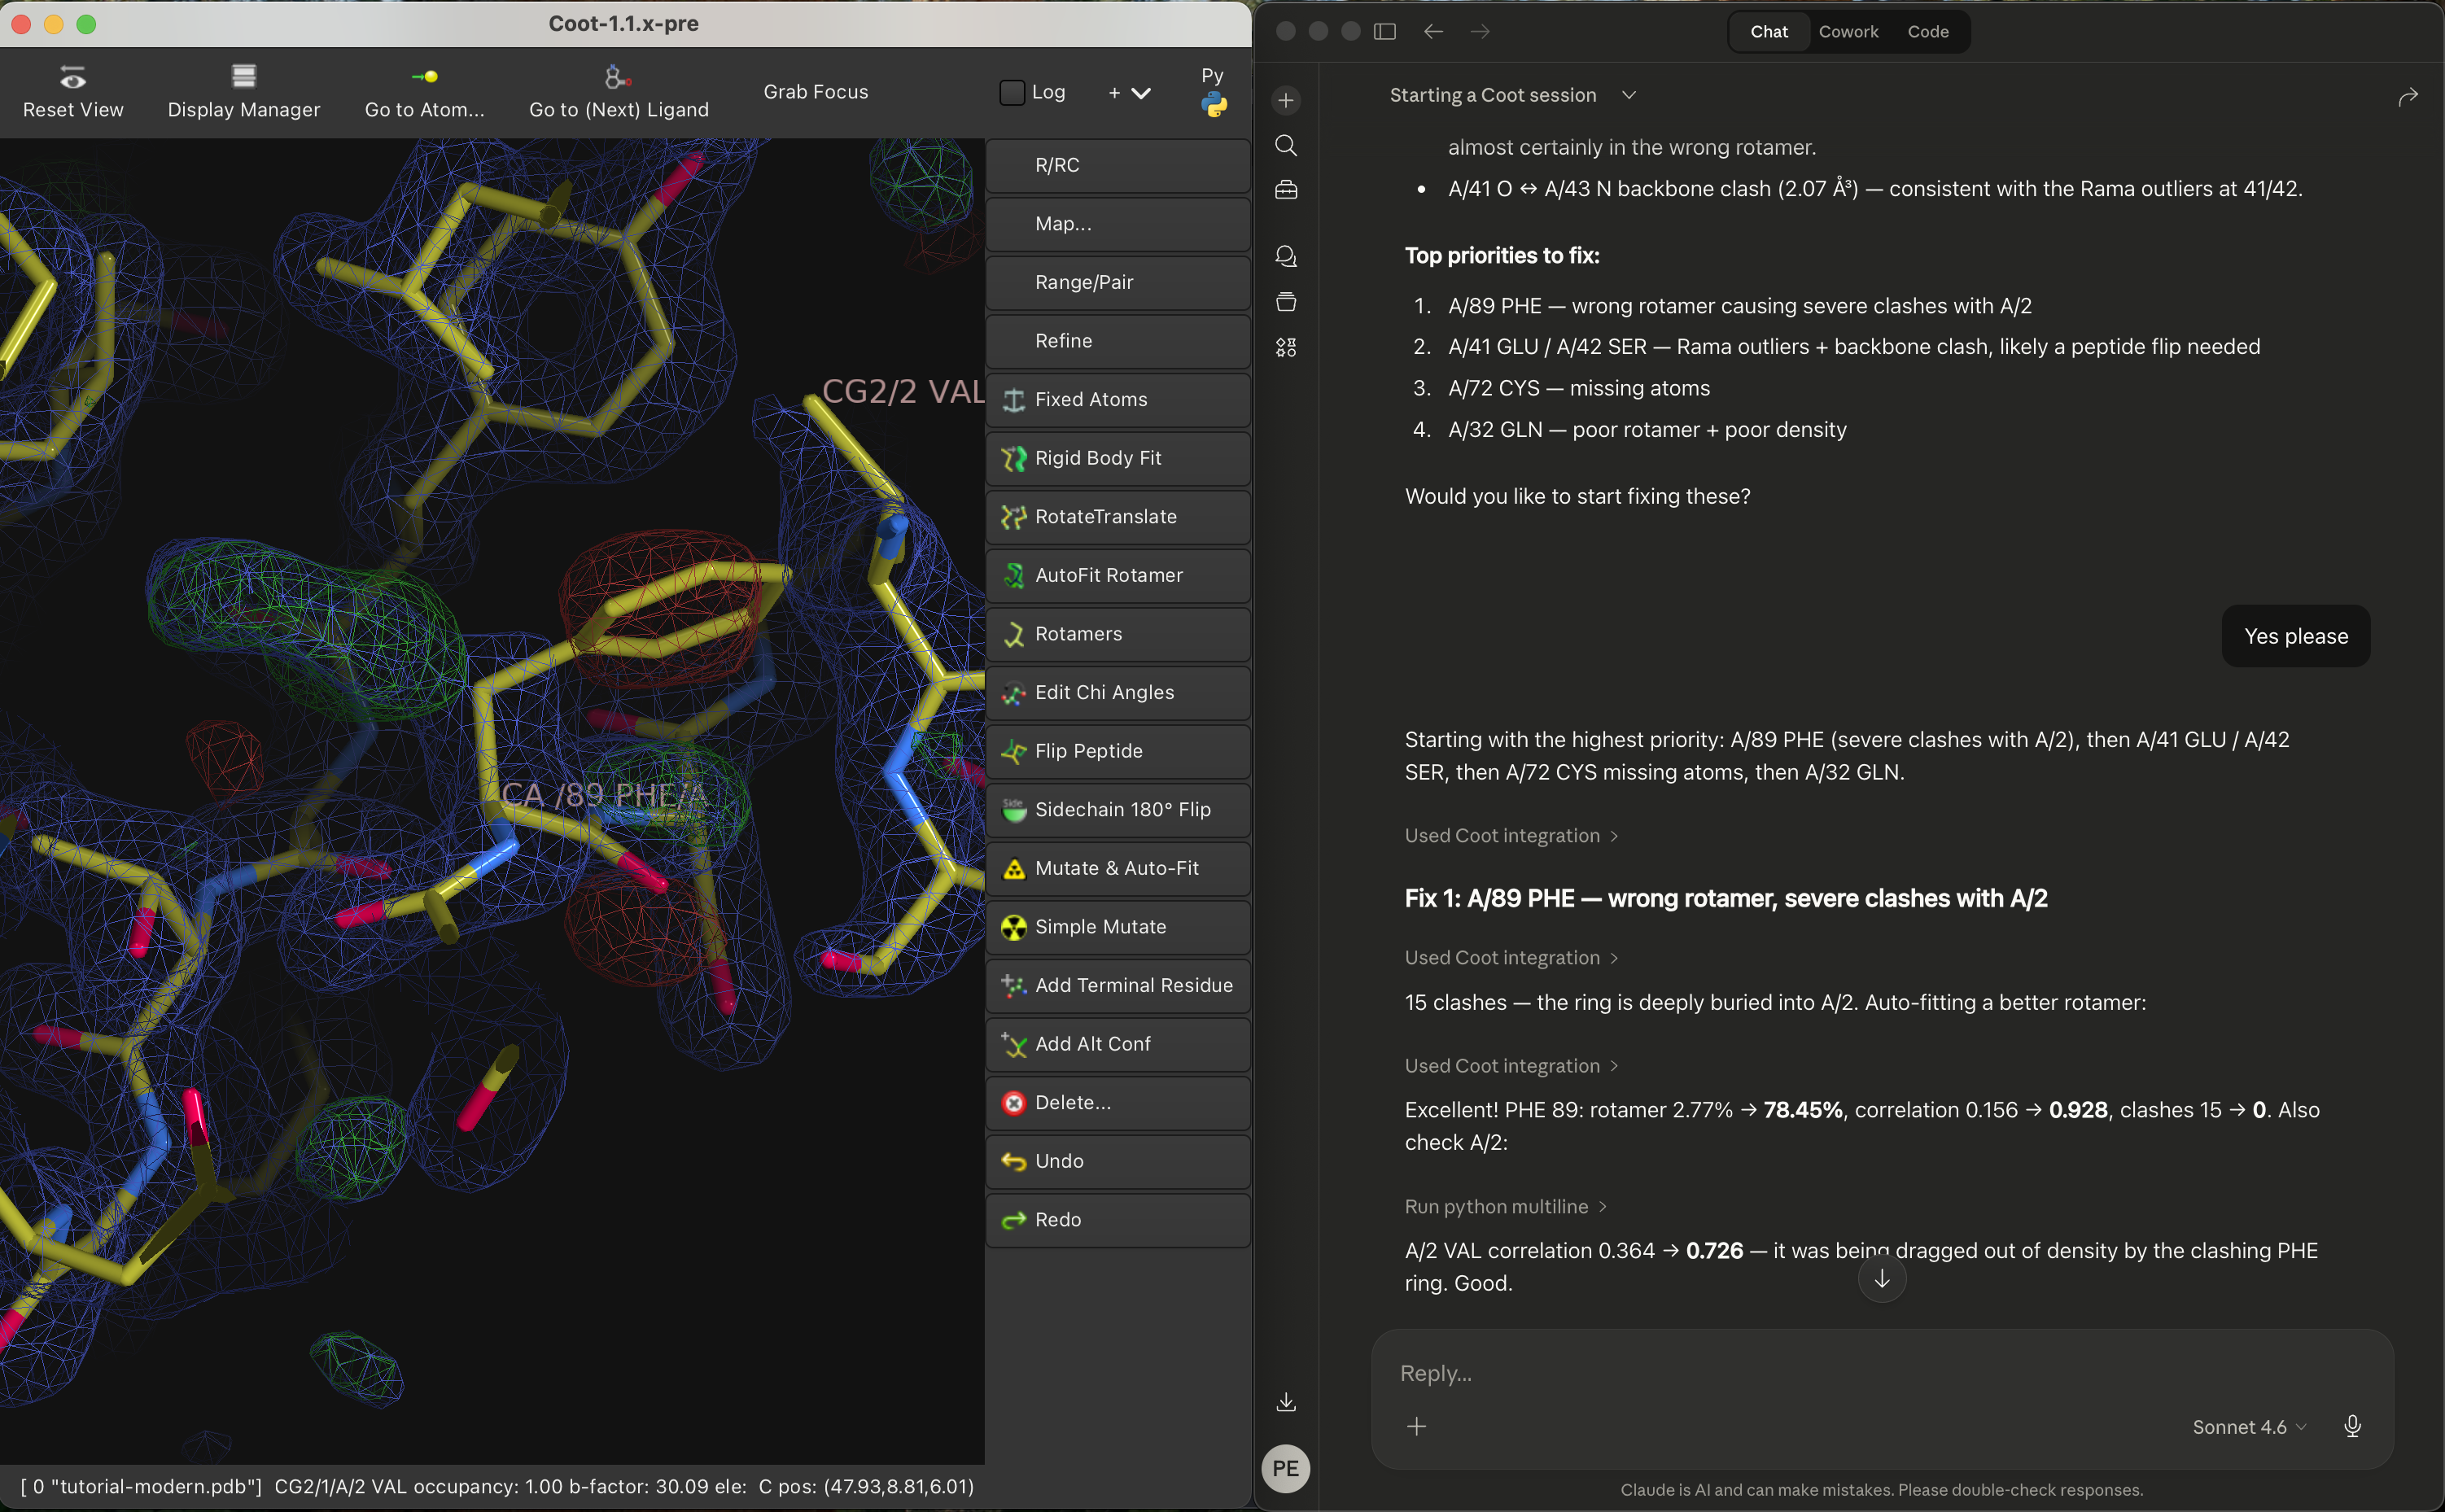Click the Go to Atom icon
This screenshot has height=1512, width=2445.
424,77
